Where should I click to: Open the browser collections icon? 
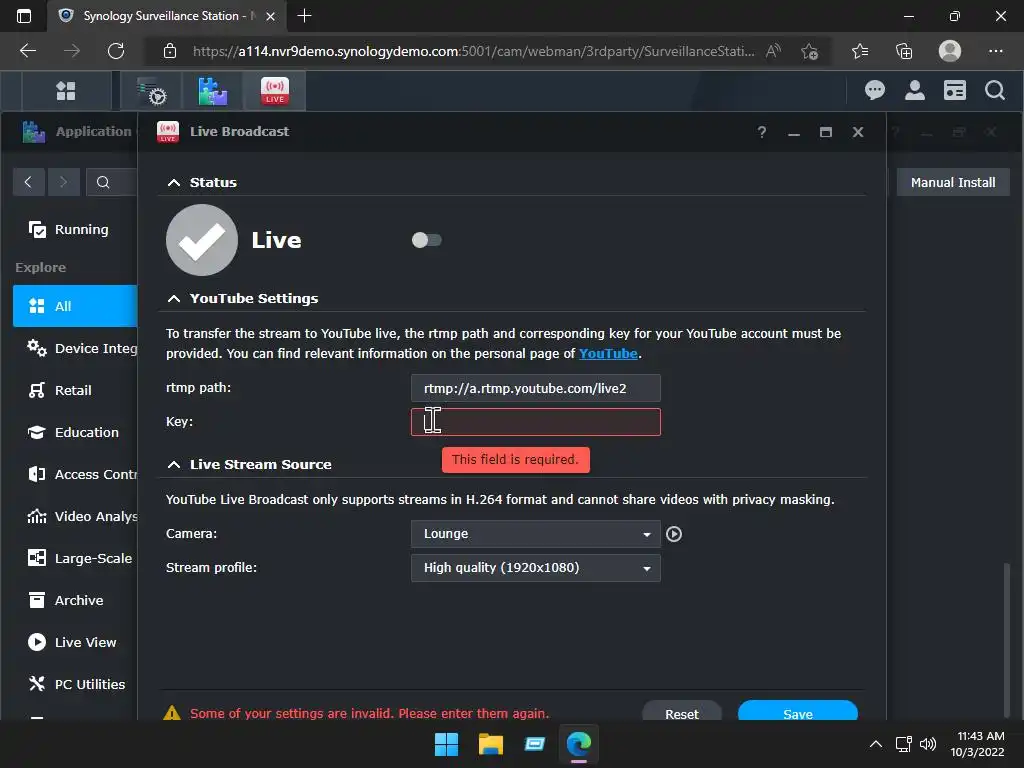tap(904, 51)
